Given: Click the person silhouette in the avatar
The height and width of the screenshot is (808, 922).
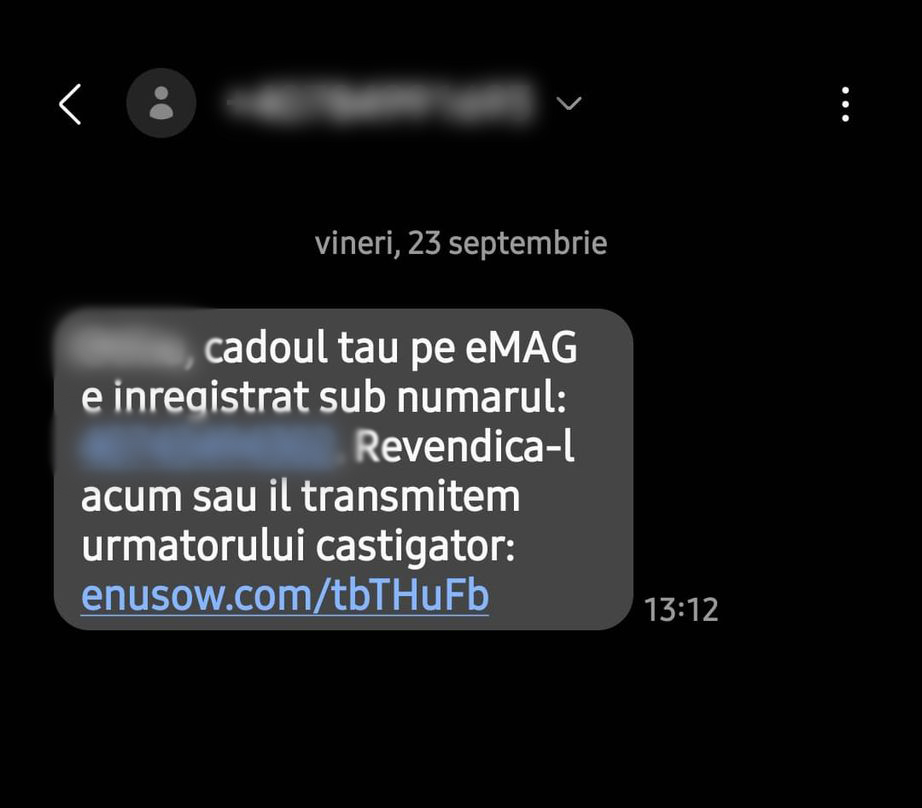Looking at the screenshot, I should (161, 103).
